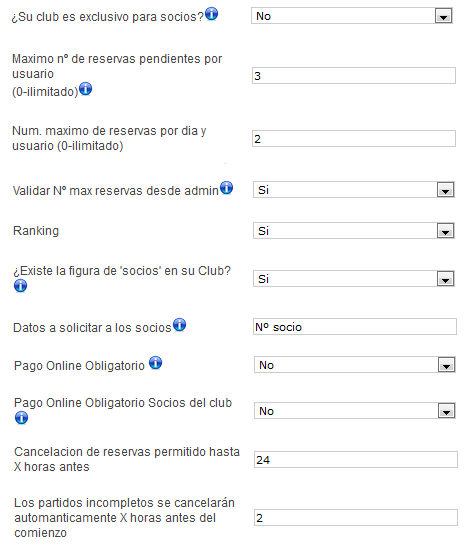Viewport: 466px width, 559px height.
Task: Click the reservas por dia y usuario field
Action: click(354, 139)
